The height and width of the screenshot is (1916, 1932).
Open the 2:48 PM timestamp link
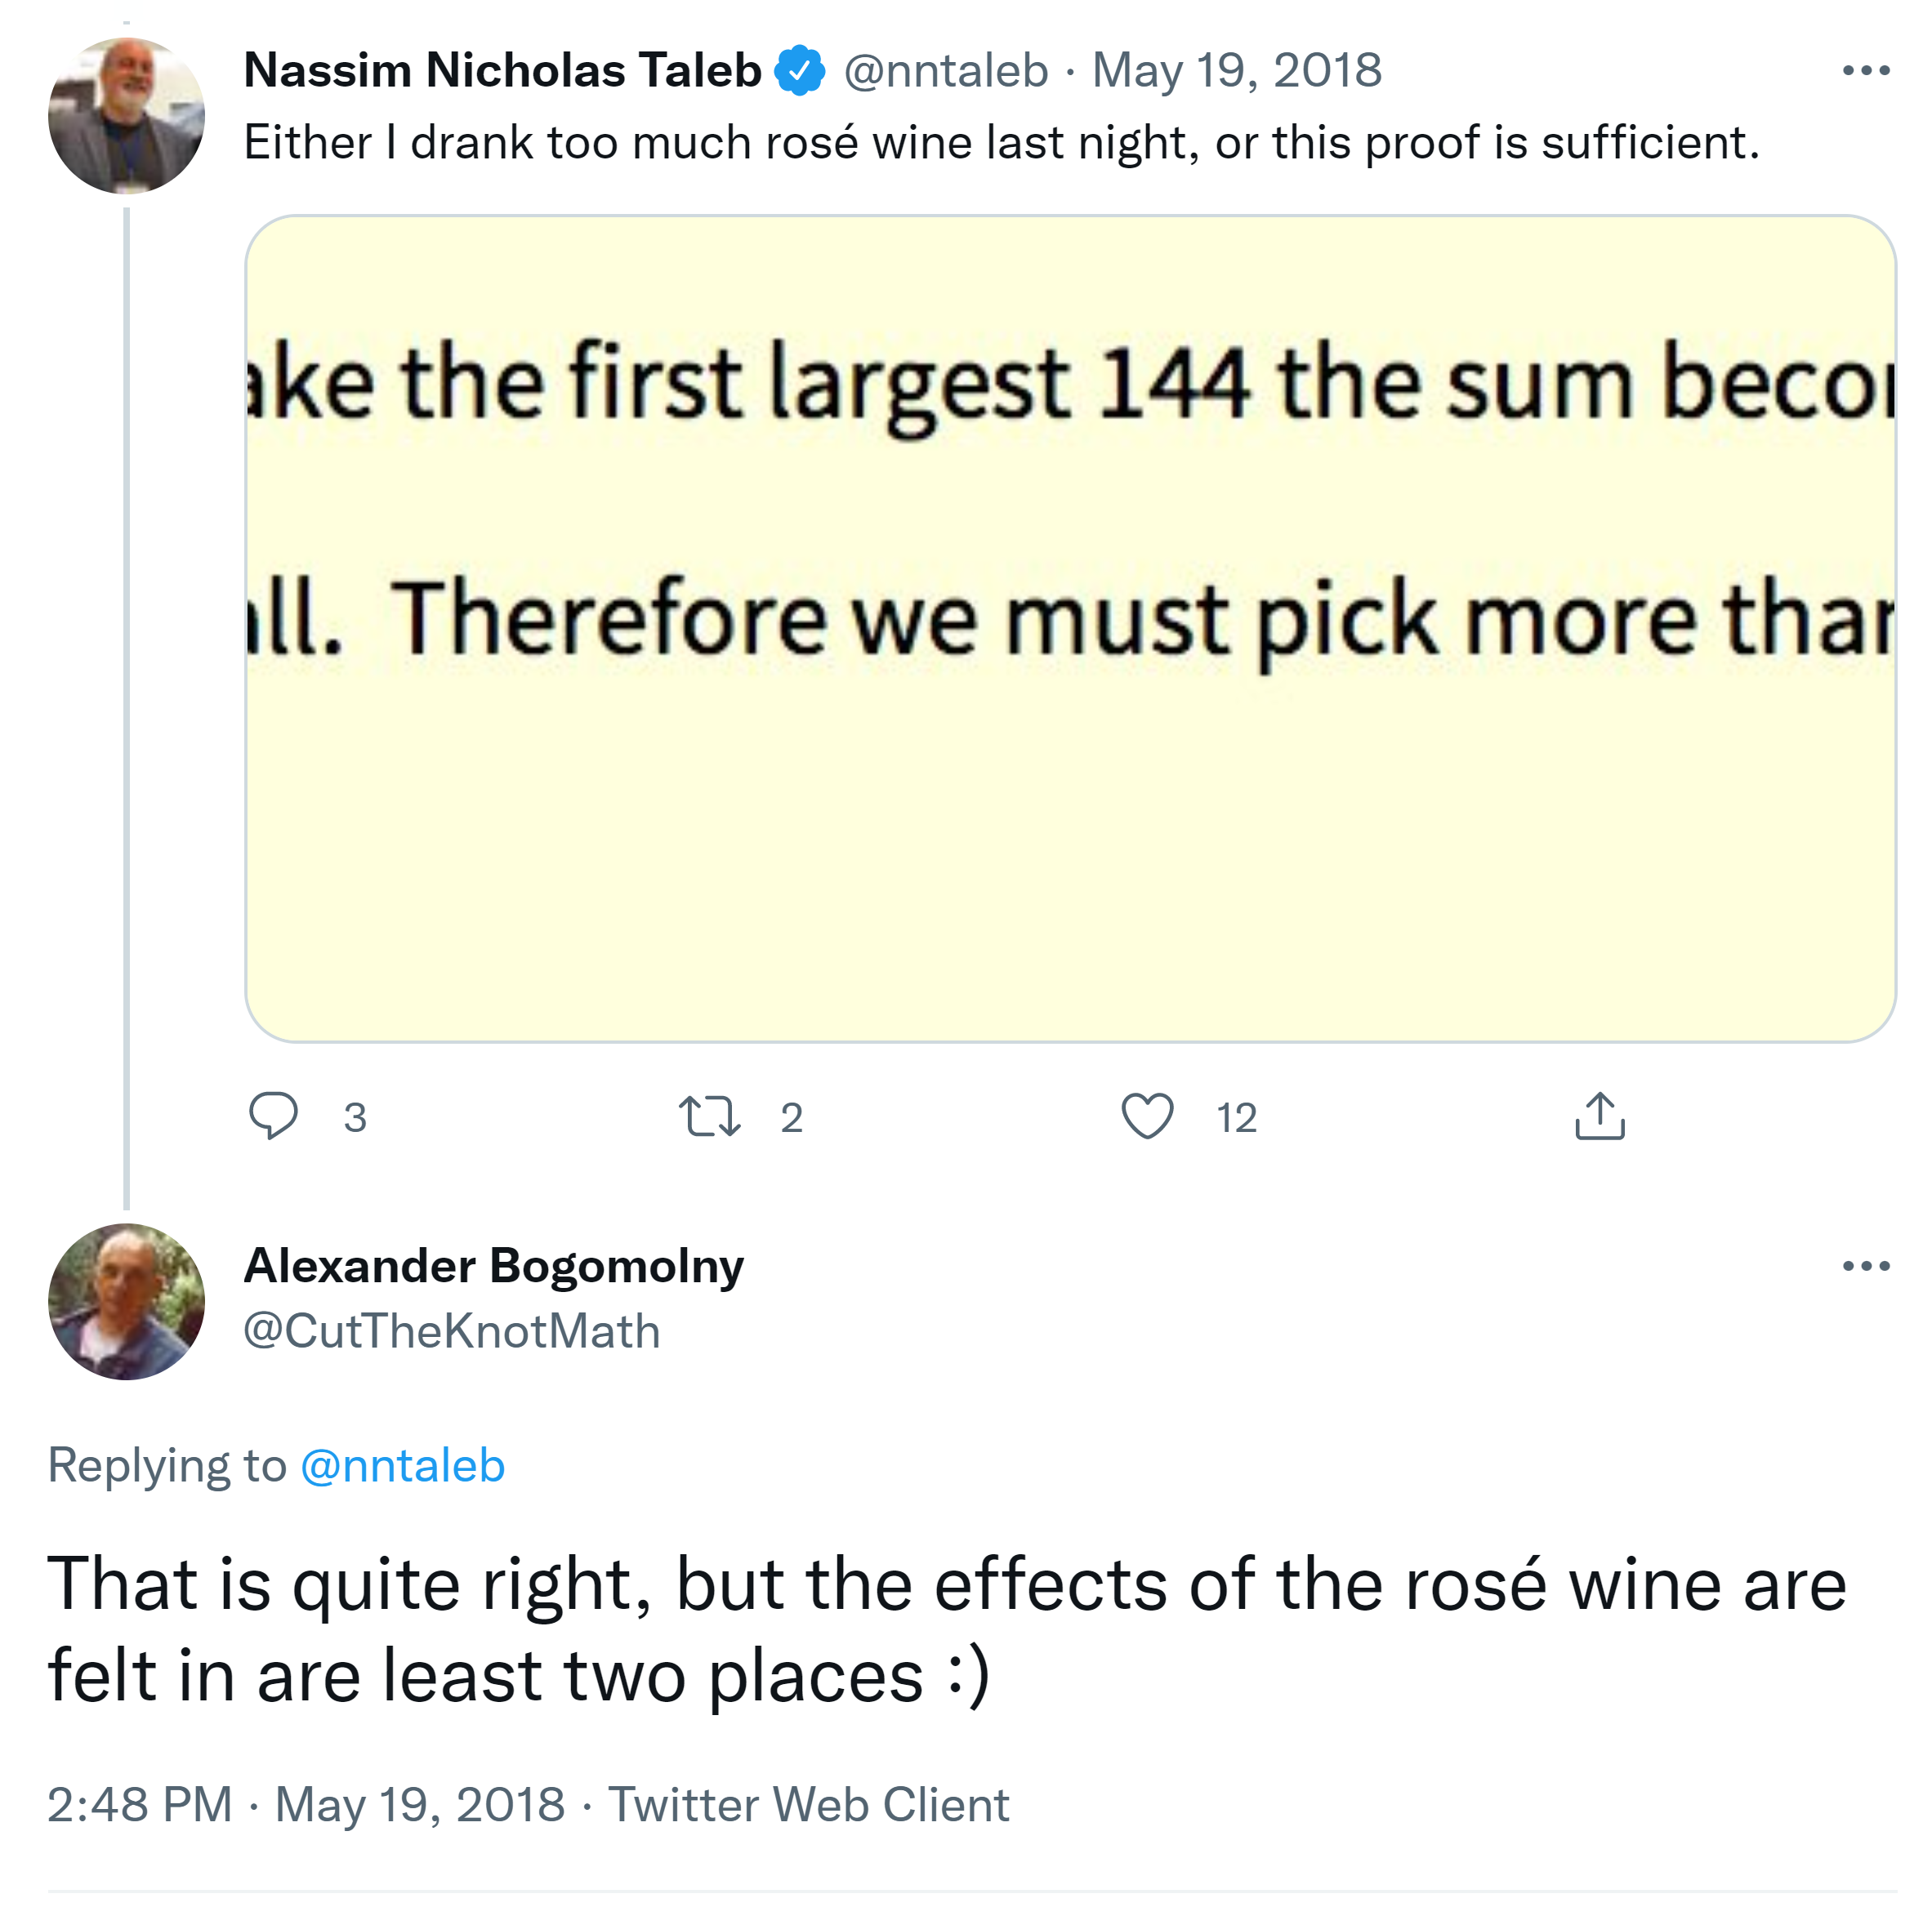click(140, 1805)
